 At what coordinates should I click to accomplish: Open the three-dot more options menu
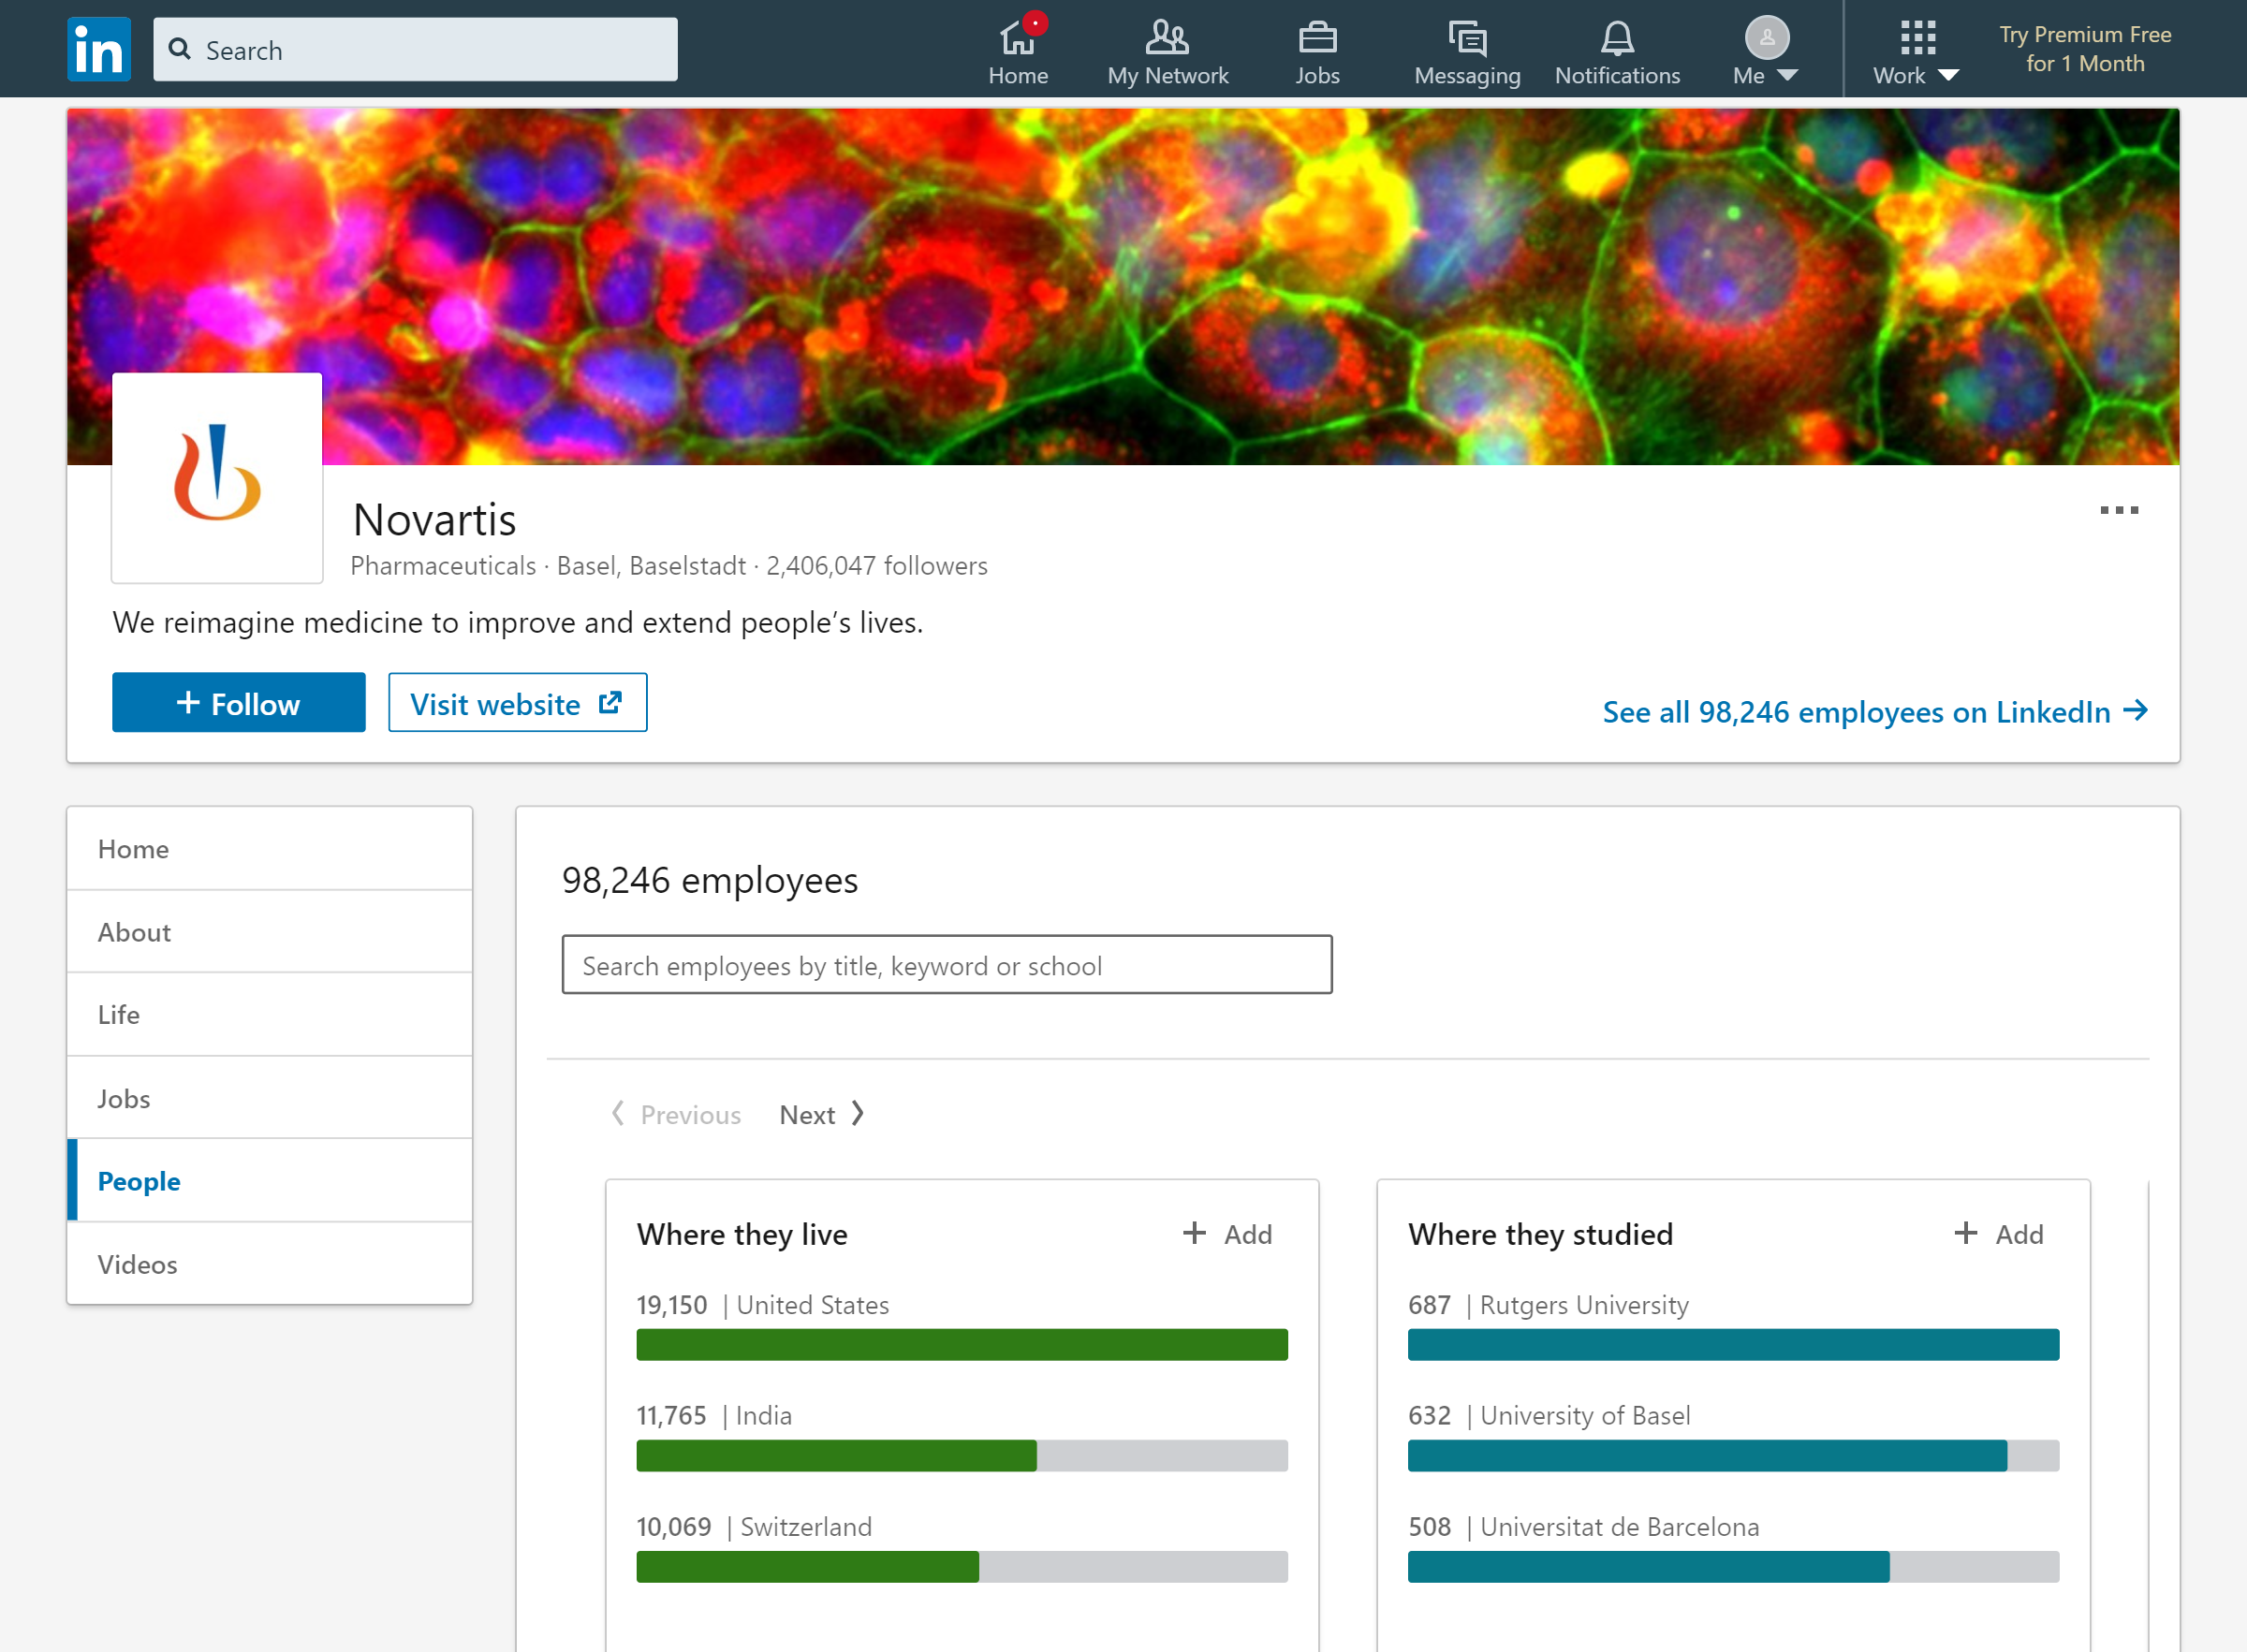point(2119,510)
